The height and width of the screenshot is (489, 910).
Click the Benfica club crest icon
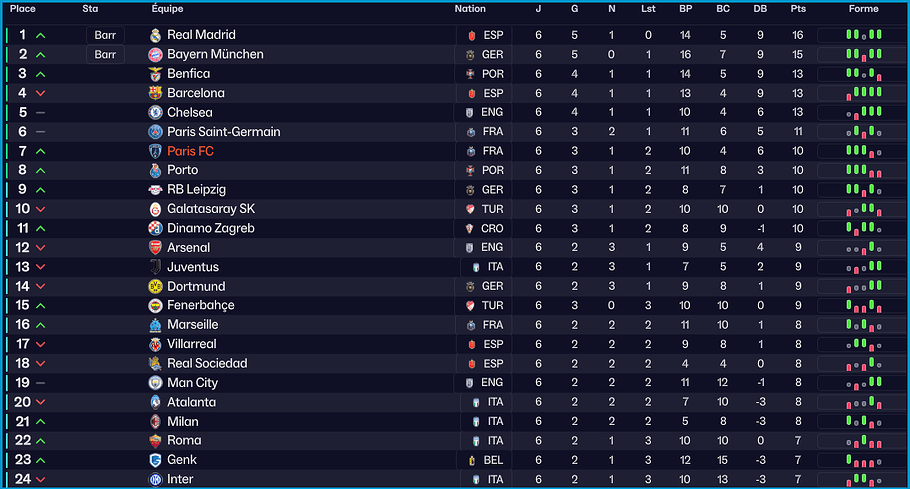[155, 74]
